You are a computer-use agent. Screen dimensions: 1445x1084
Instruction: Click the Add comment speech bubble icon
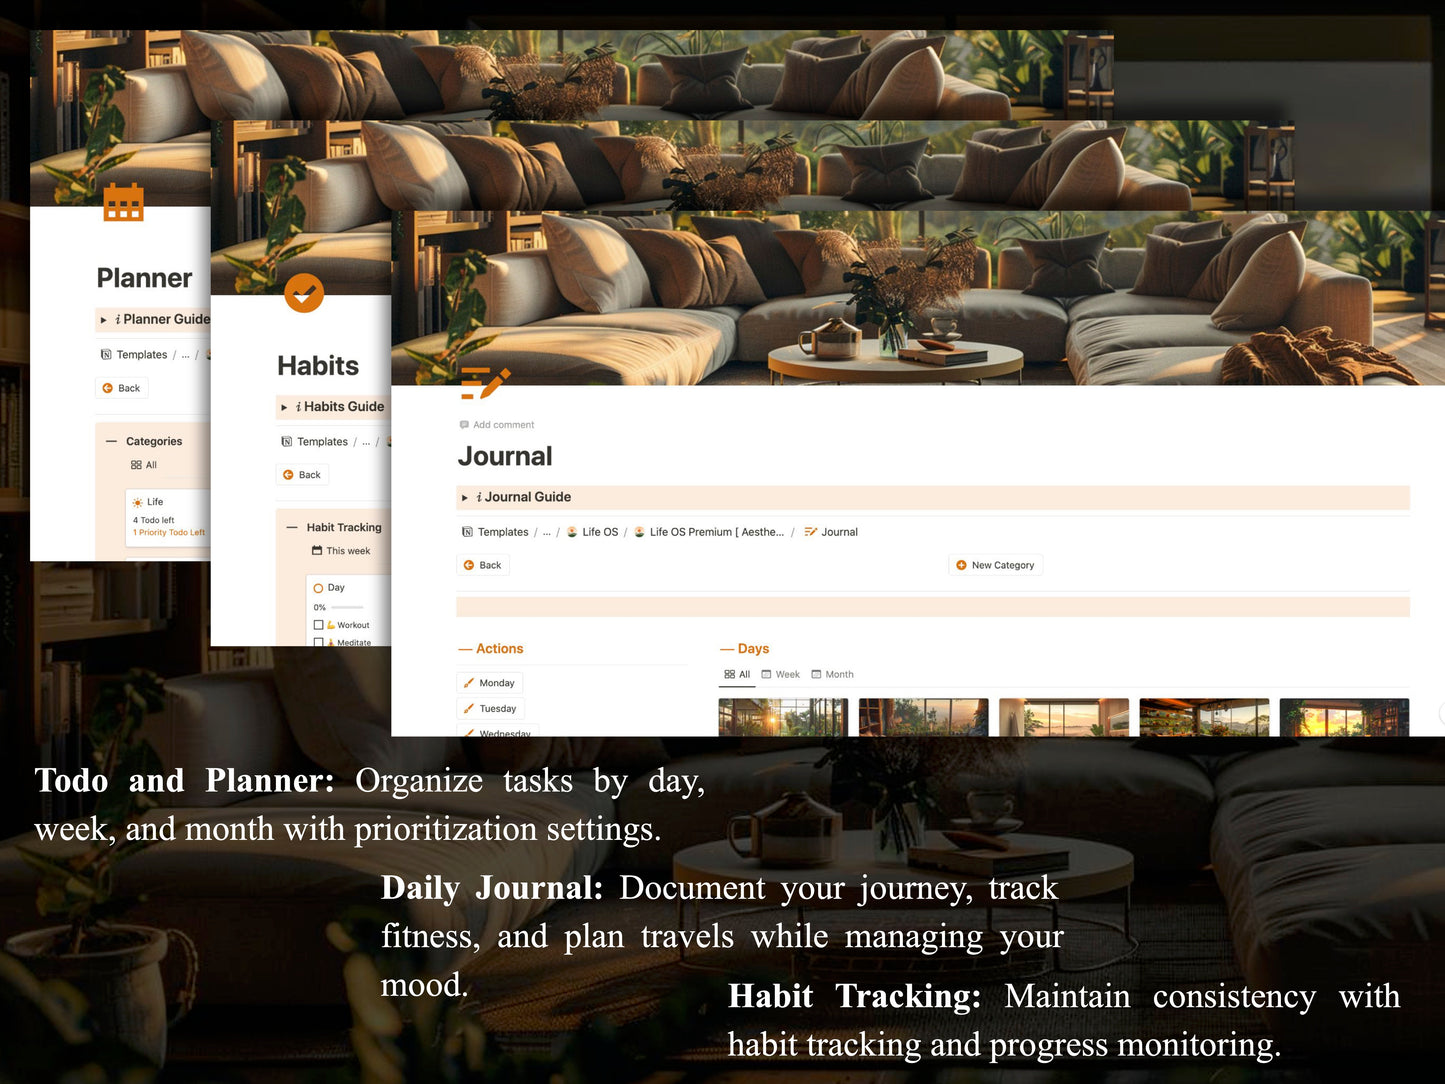click(x=464, y=425)
